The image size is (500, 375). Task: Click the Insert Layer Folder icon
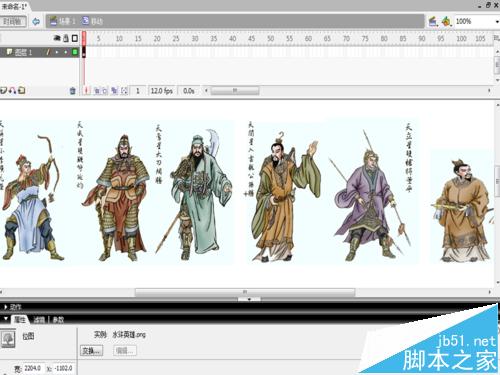pos(22,90)
